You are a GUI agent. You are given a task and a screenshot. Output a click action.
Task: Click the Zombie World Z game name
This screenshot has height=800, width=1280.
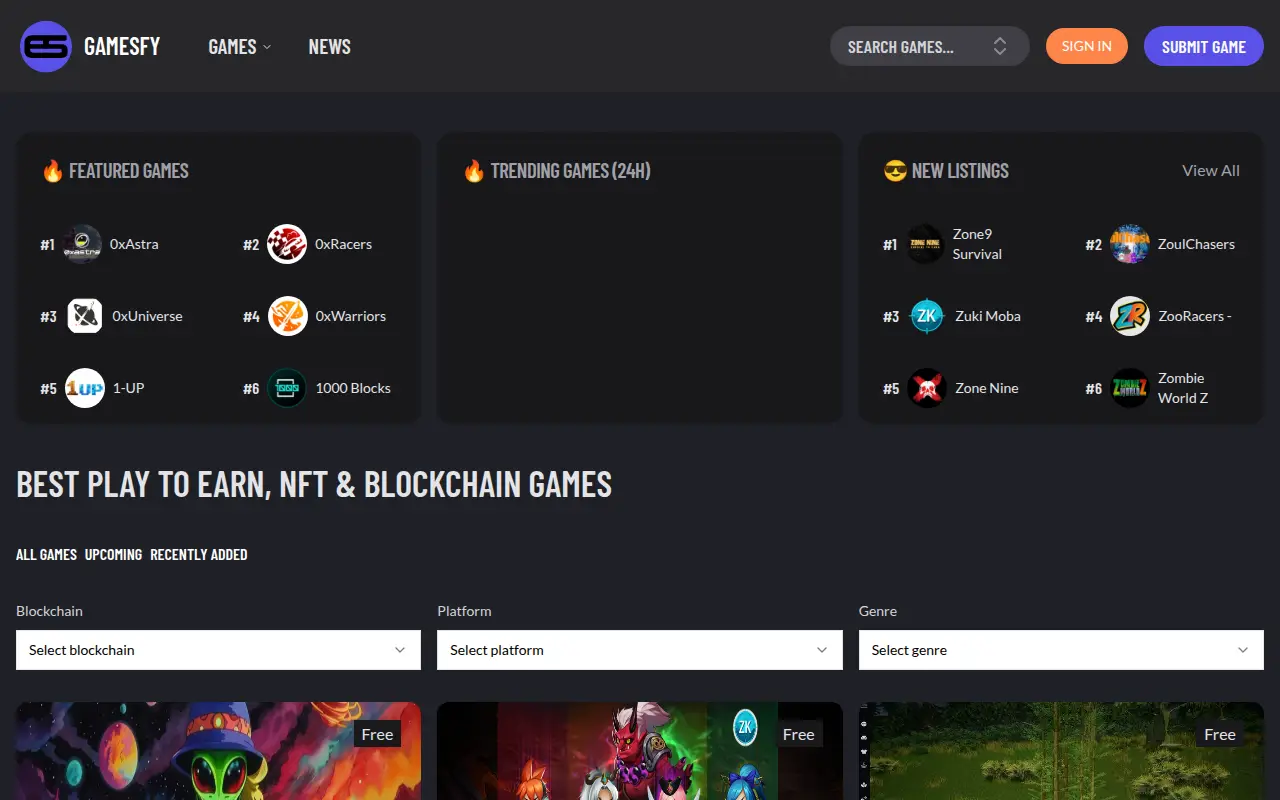point(1183,388)
